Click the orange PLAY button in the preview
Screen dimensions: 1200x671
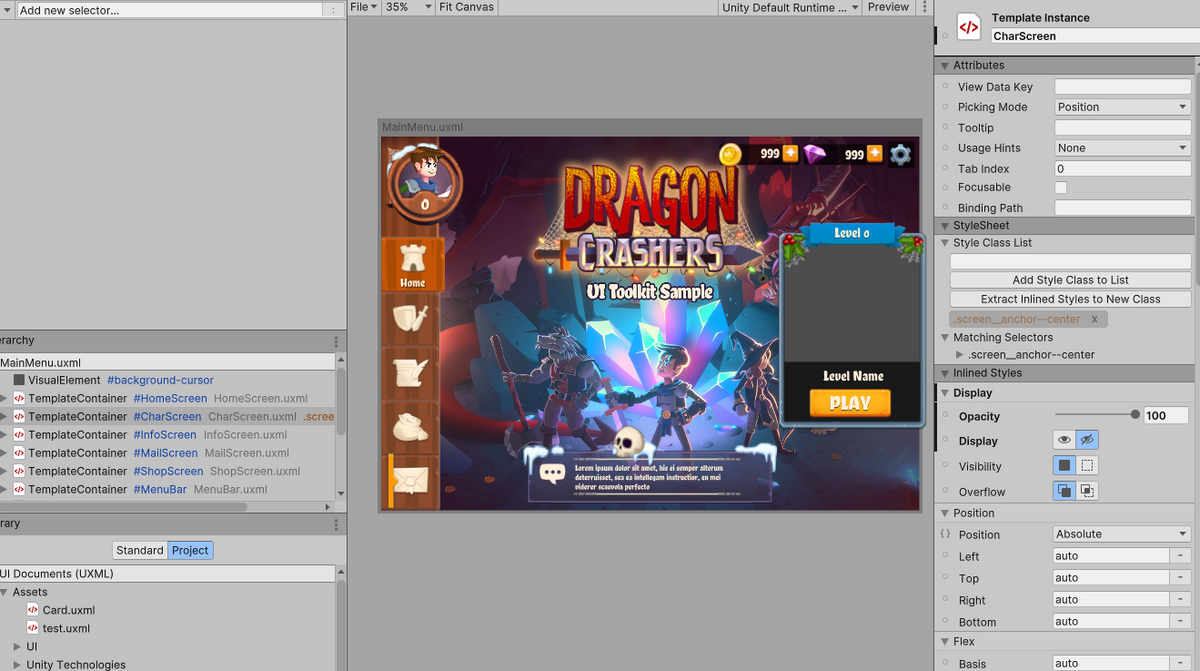pos(850,403)
